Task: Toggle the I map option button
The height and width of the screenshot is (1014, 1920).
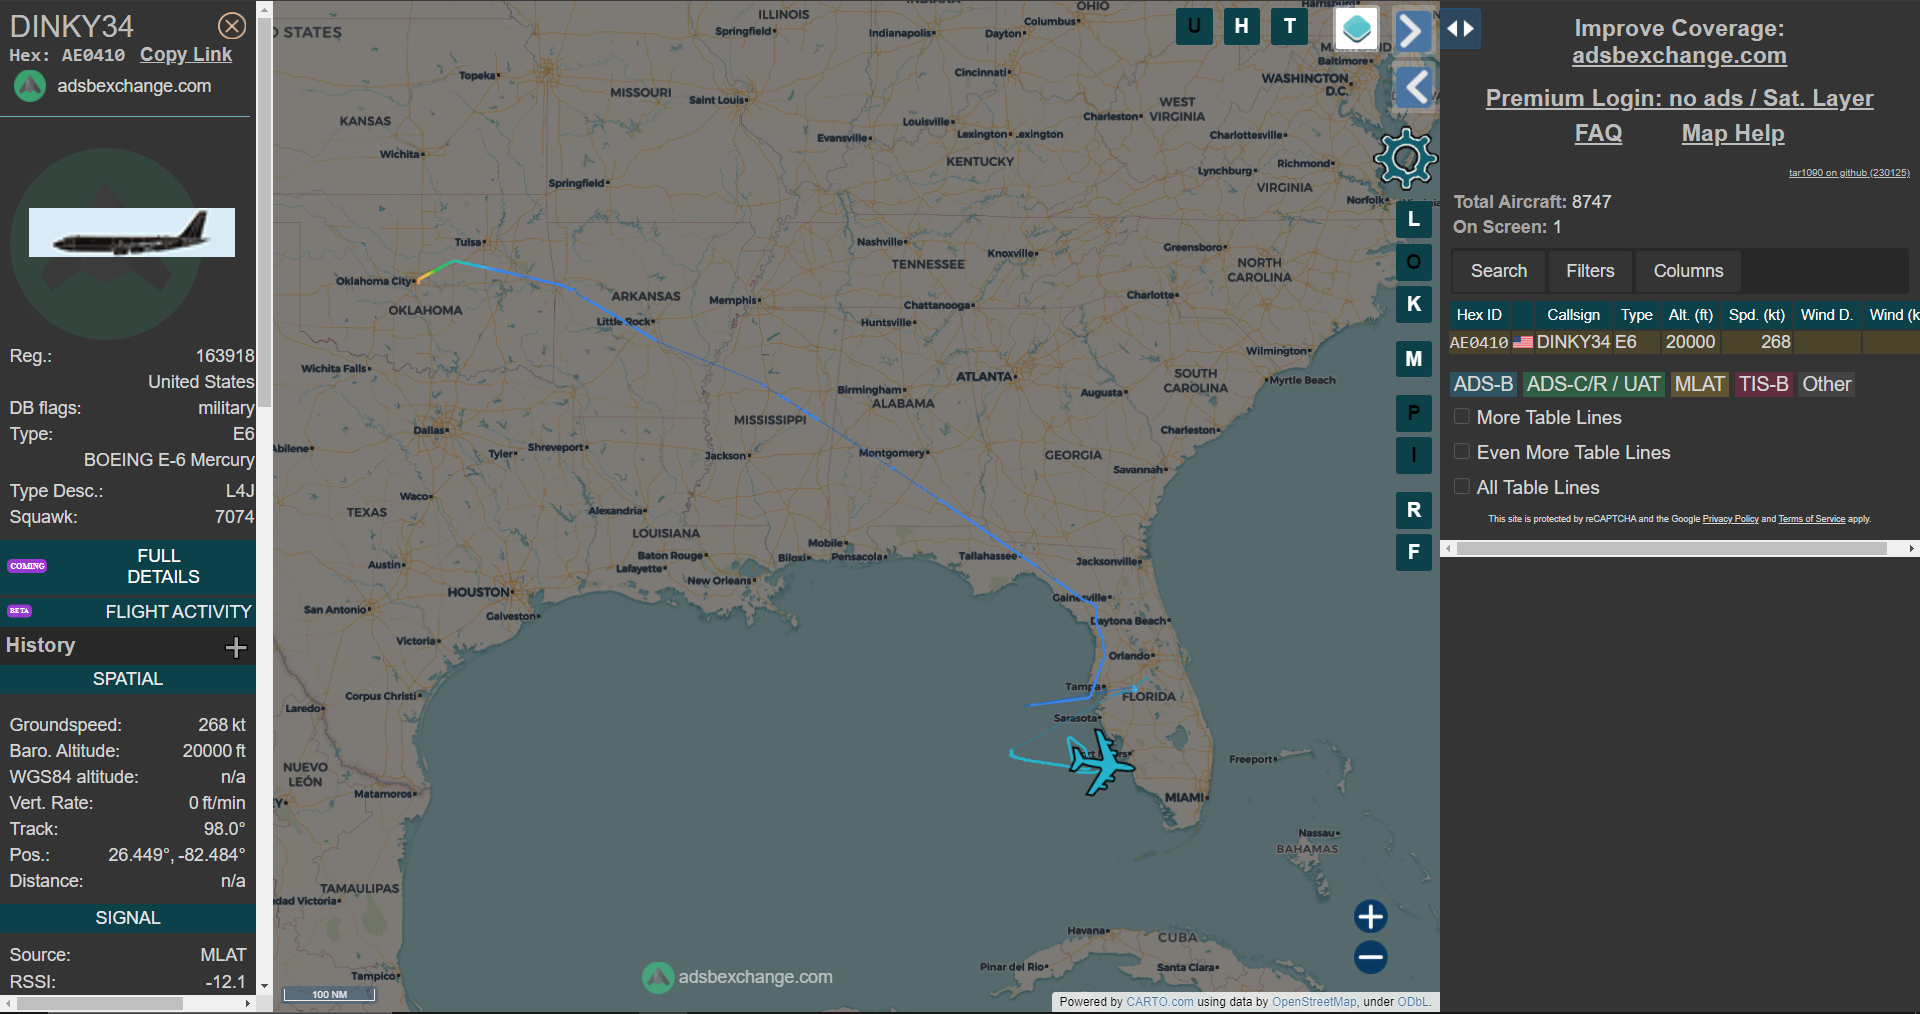Action: pyautogui.click(x=1414, y=455)
